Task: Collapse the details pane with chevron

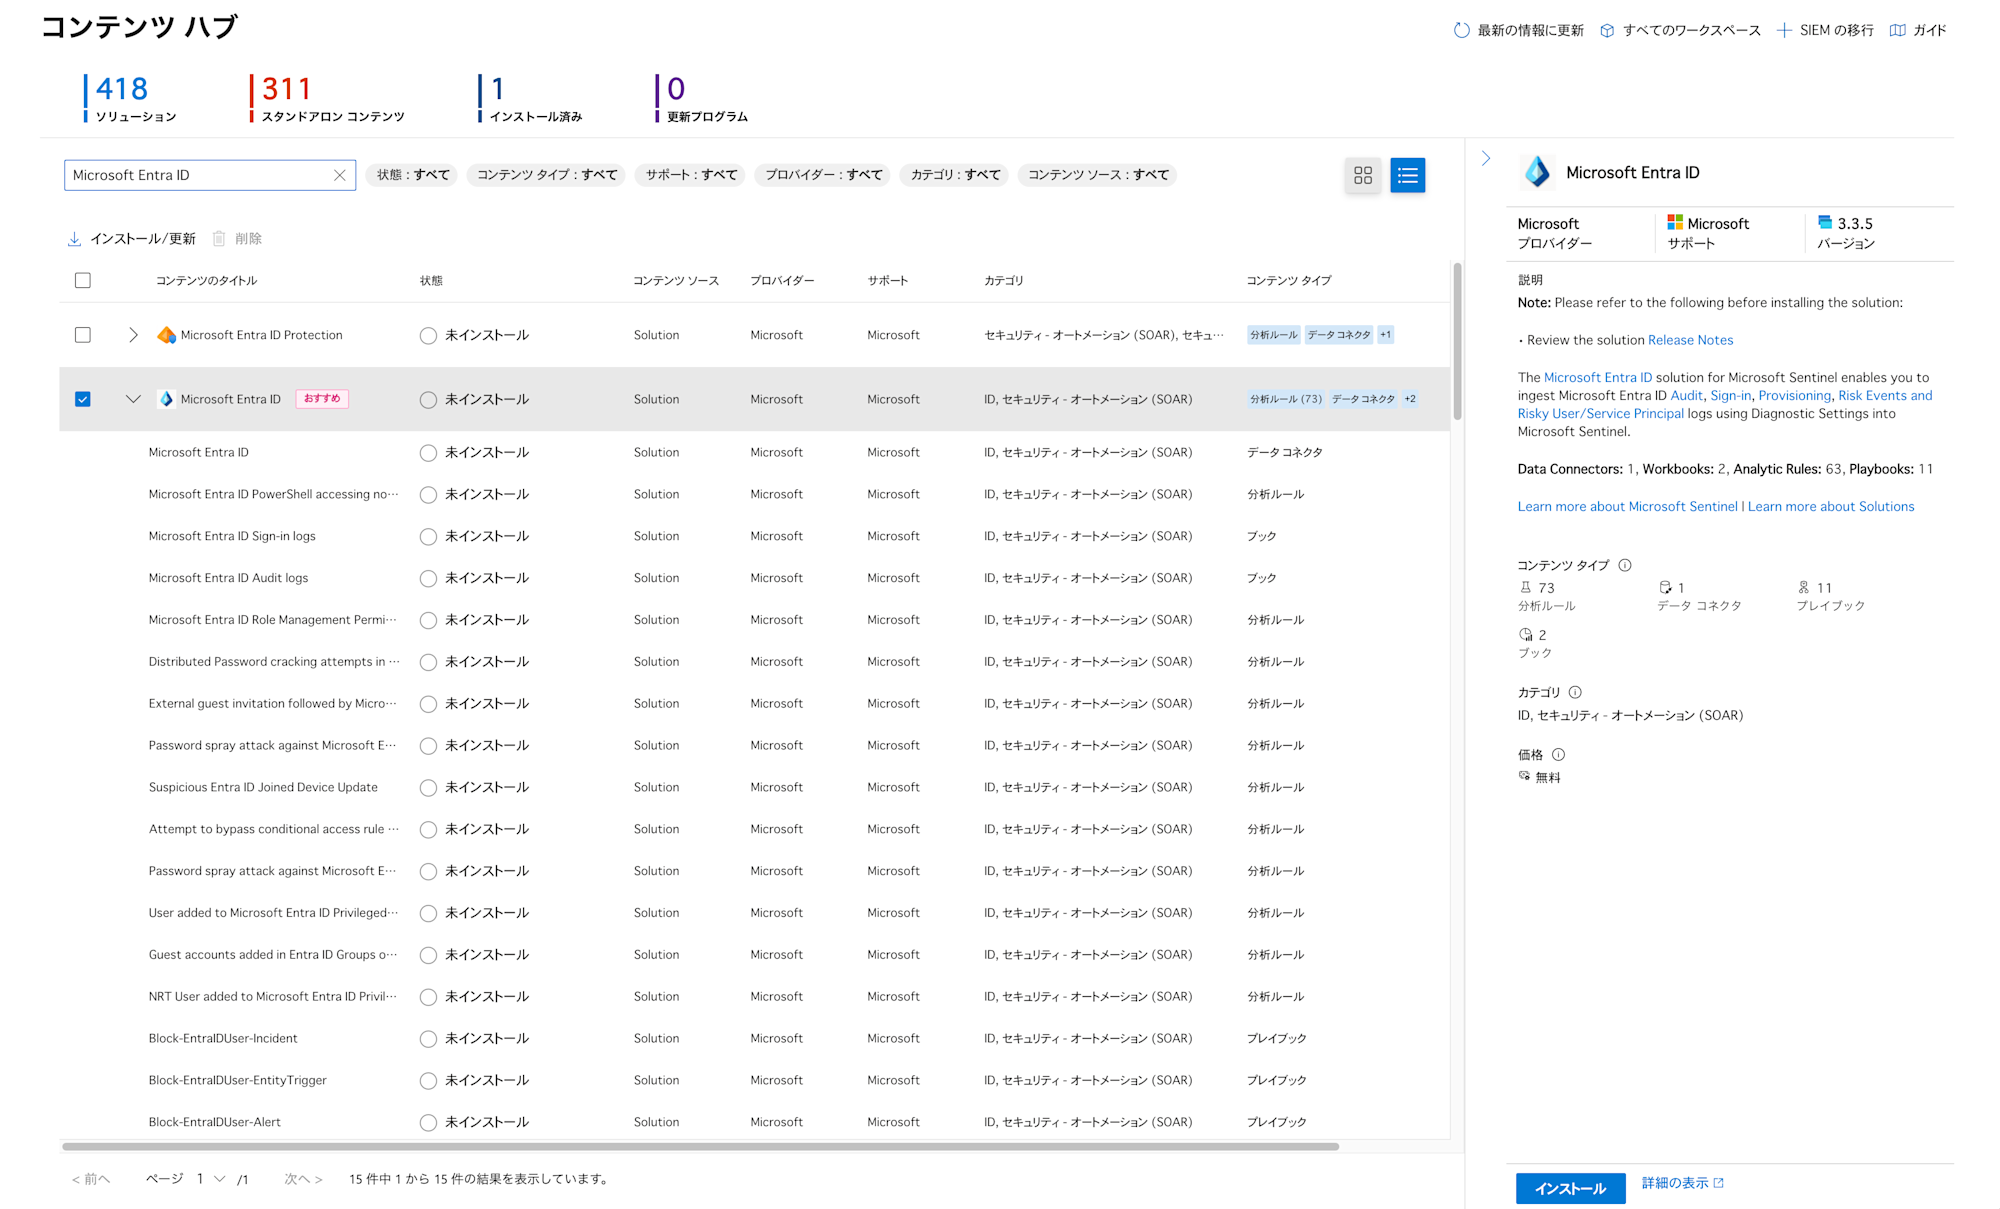Action: pos(1486,158)
